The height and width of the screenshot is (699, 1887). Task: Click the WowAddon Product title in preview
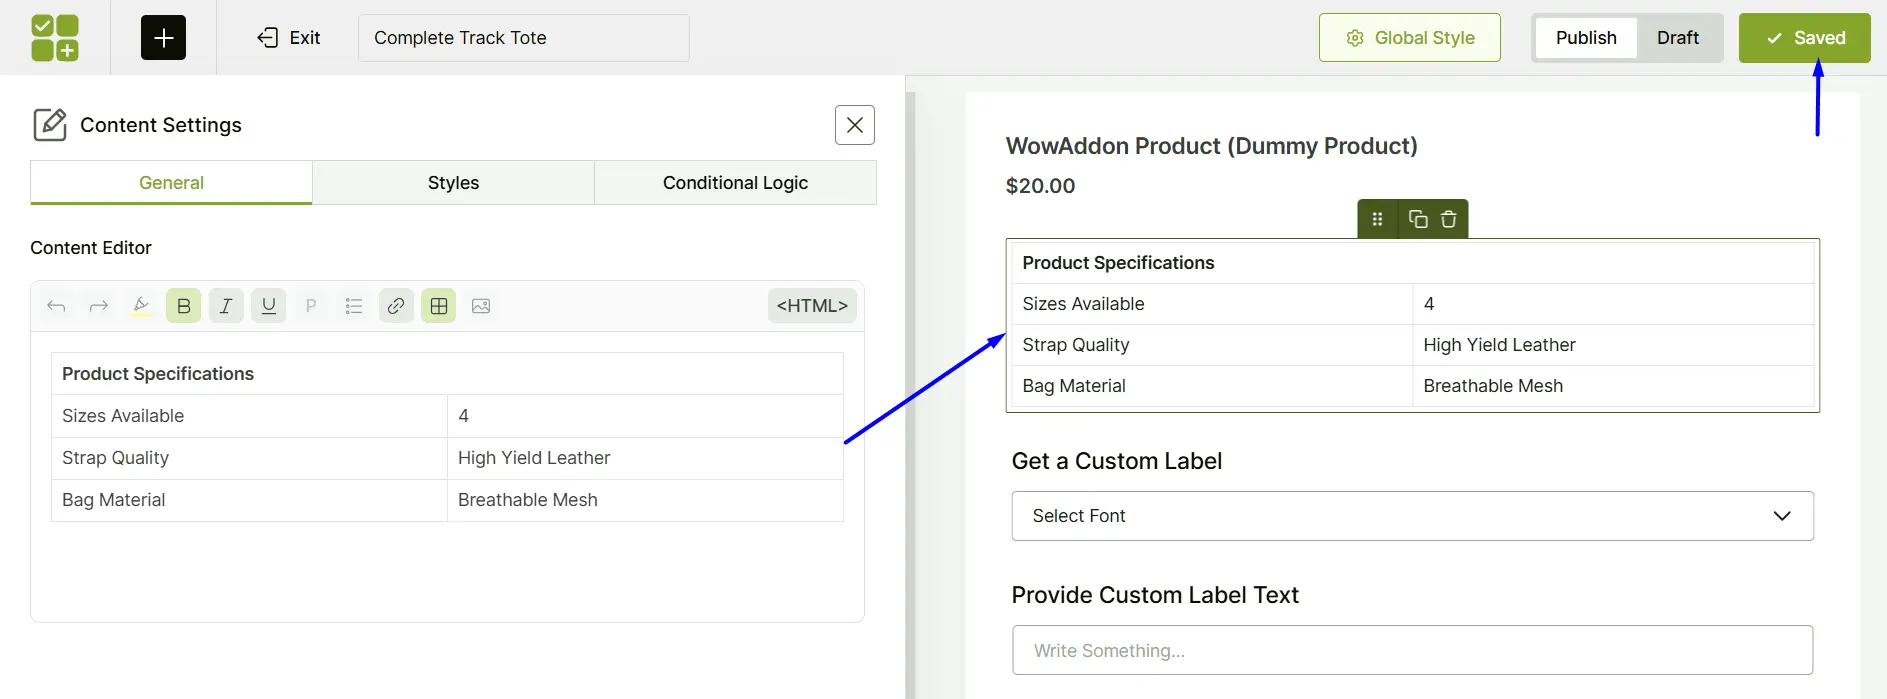tap(1211, 146)
